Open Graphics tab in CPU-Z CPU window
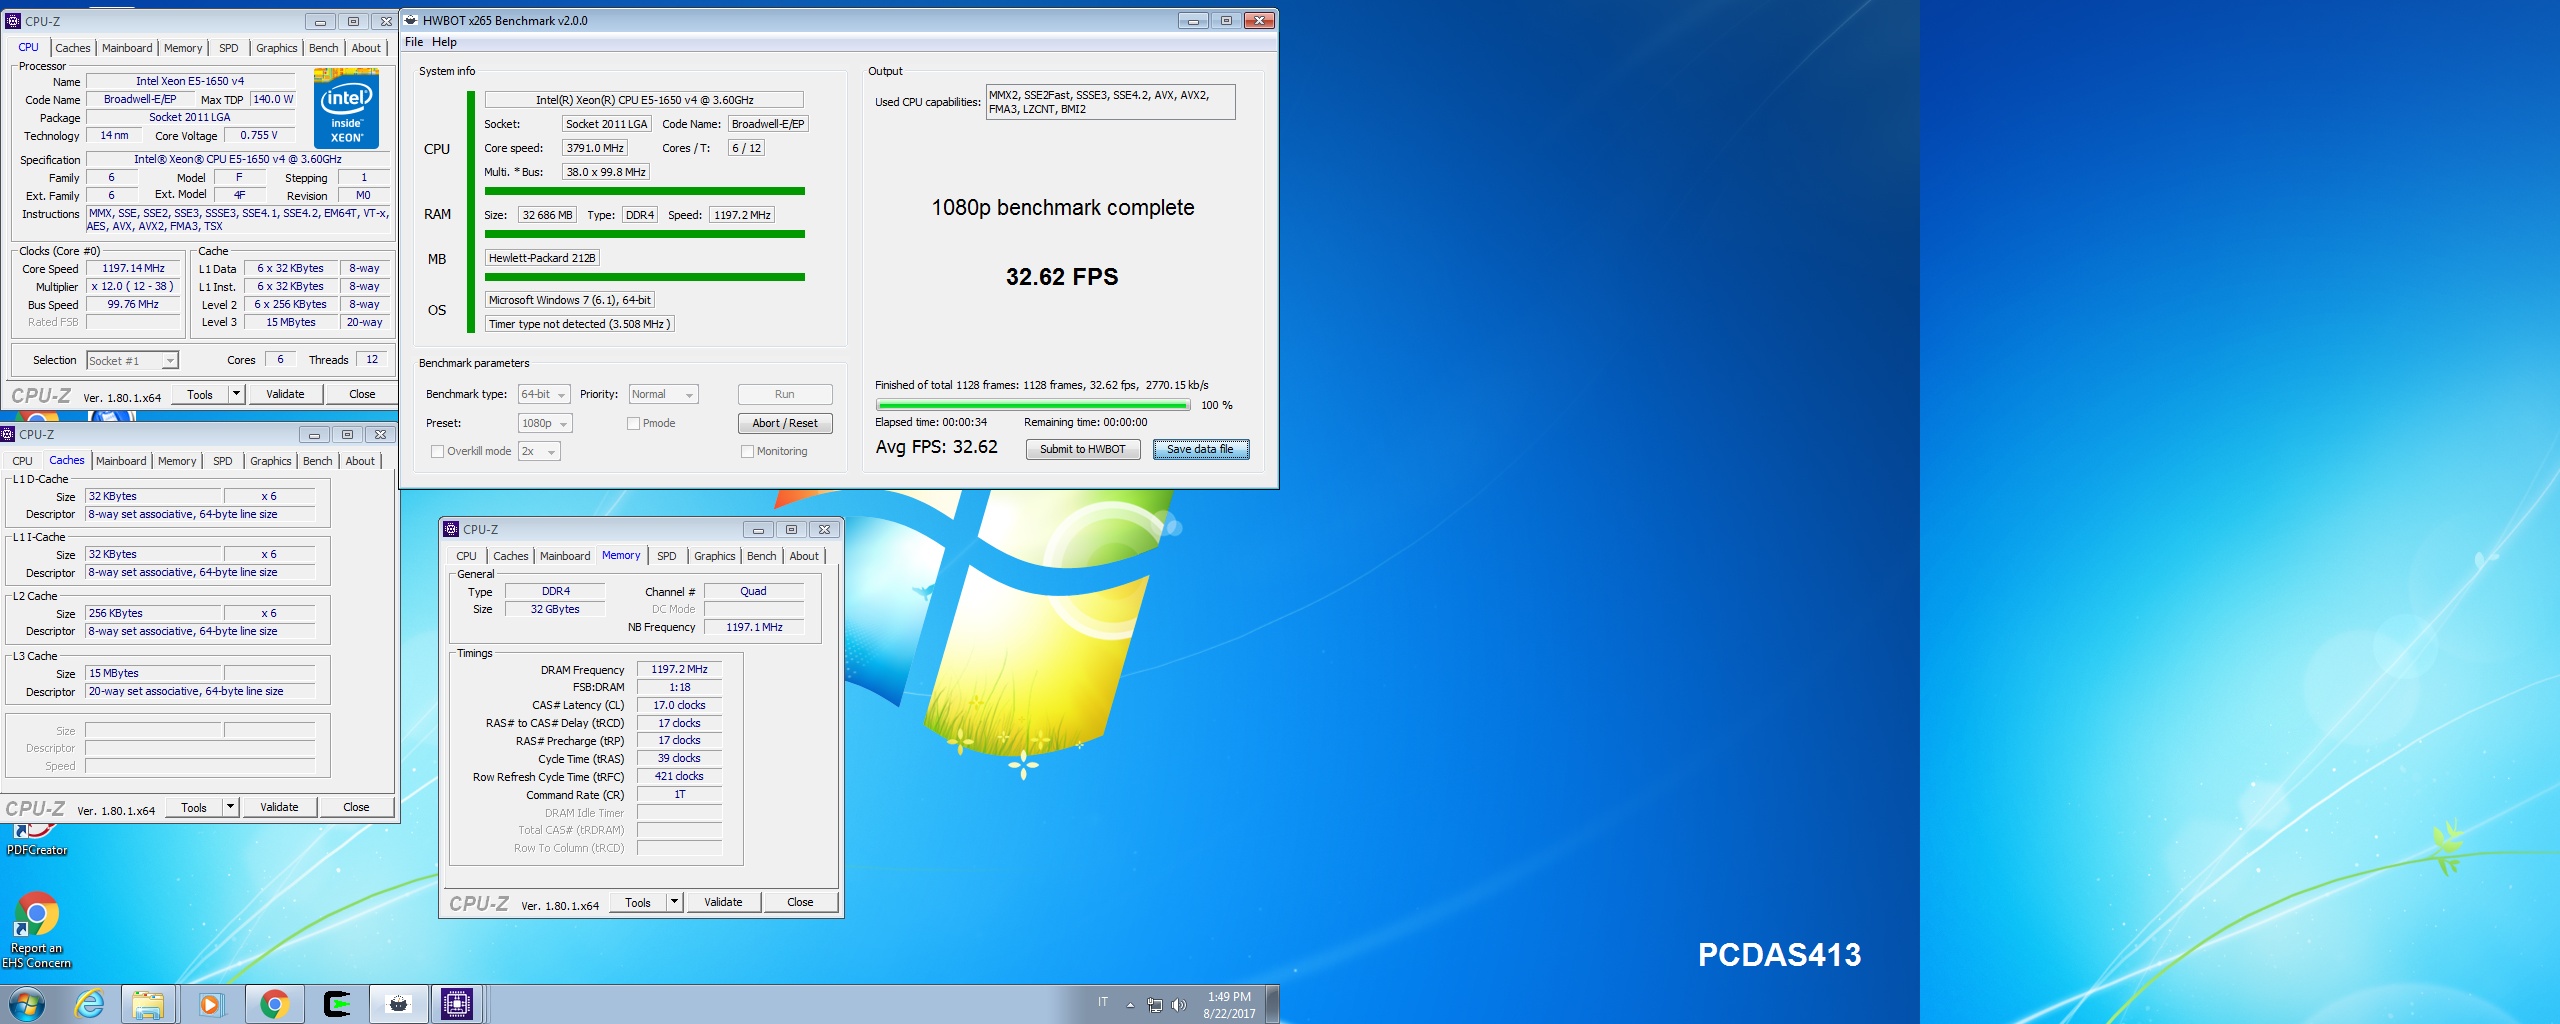2560x1024 pixels. (276, 48)
